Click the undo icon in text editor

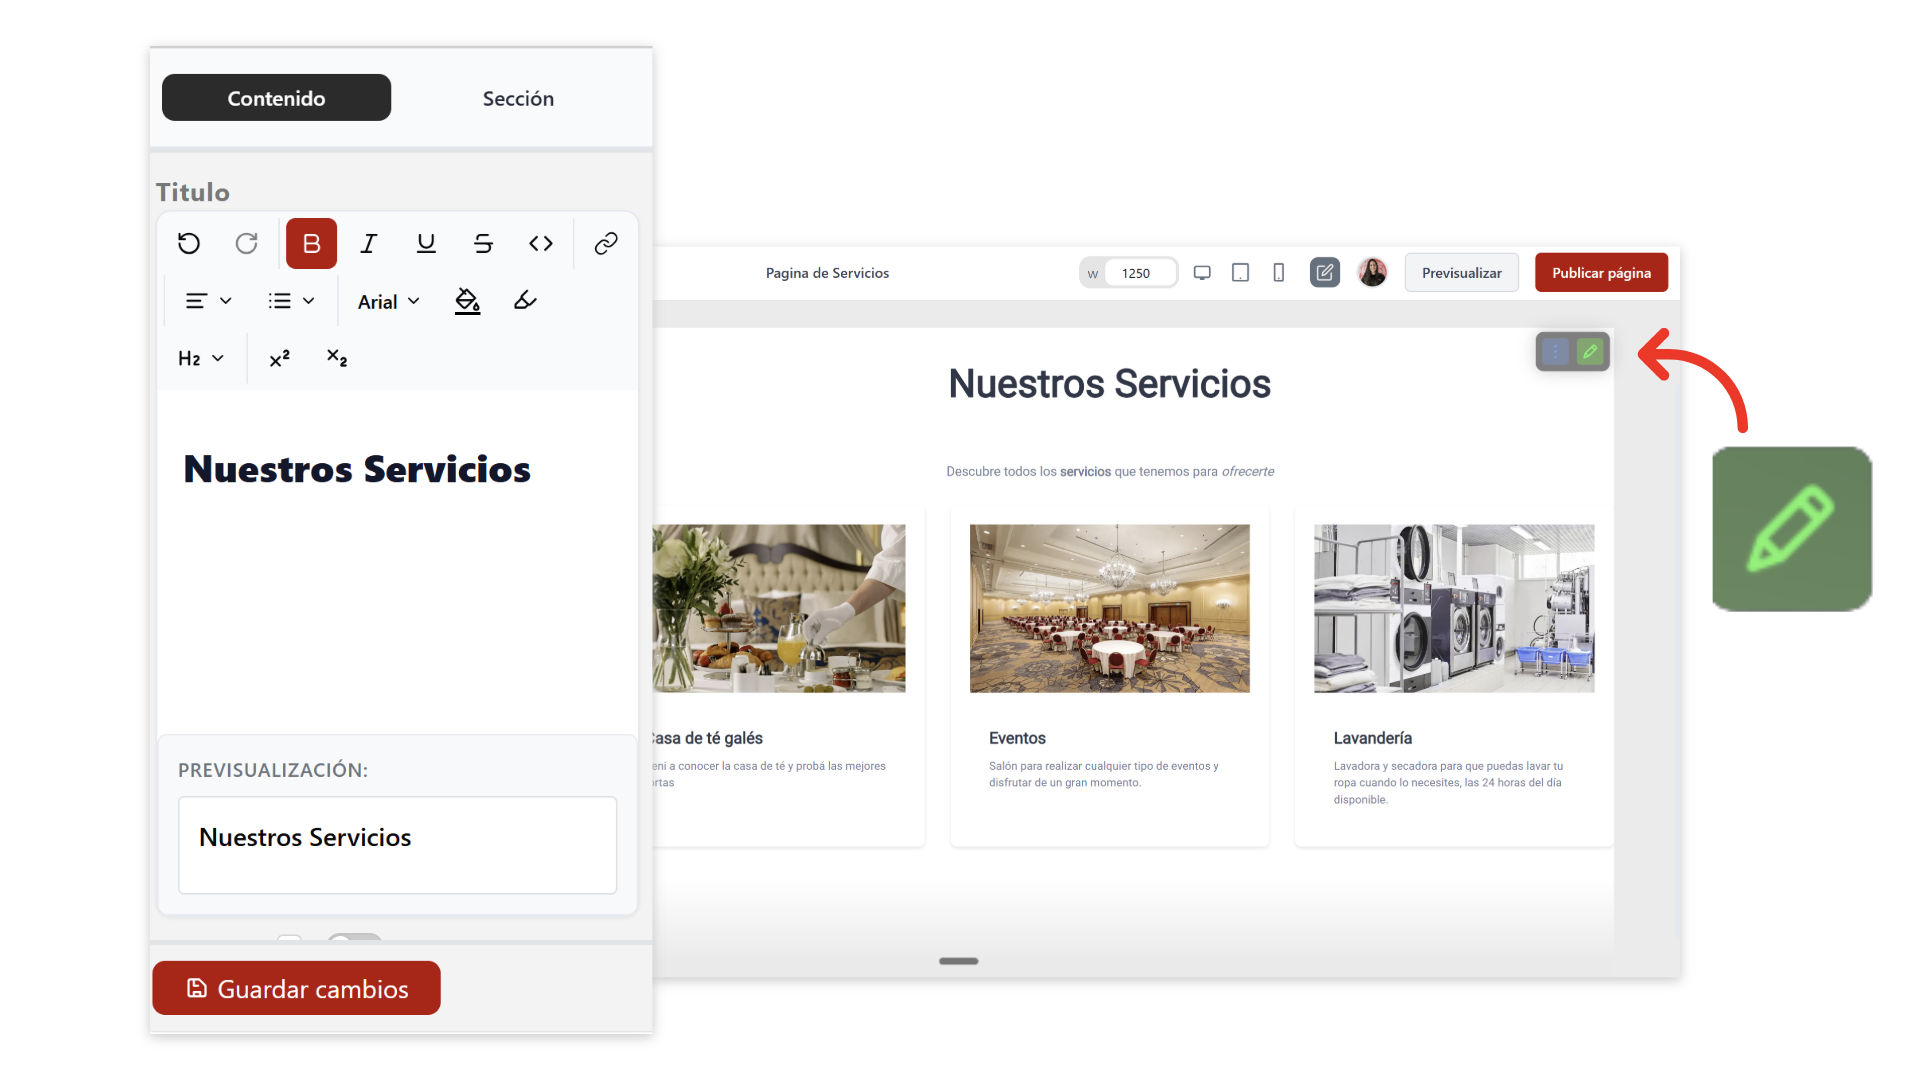[189, 243]
